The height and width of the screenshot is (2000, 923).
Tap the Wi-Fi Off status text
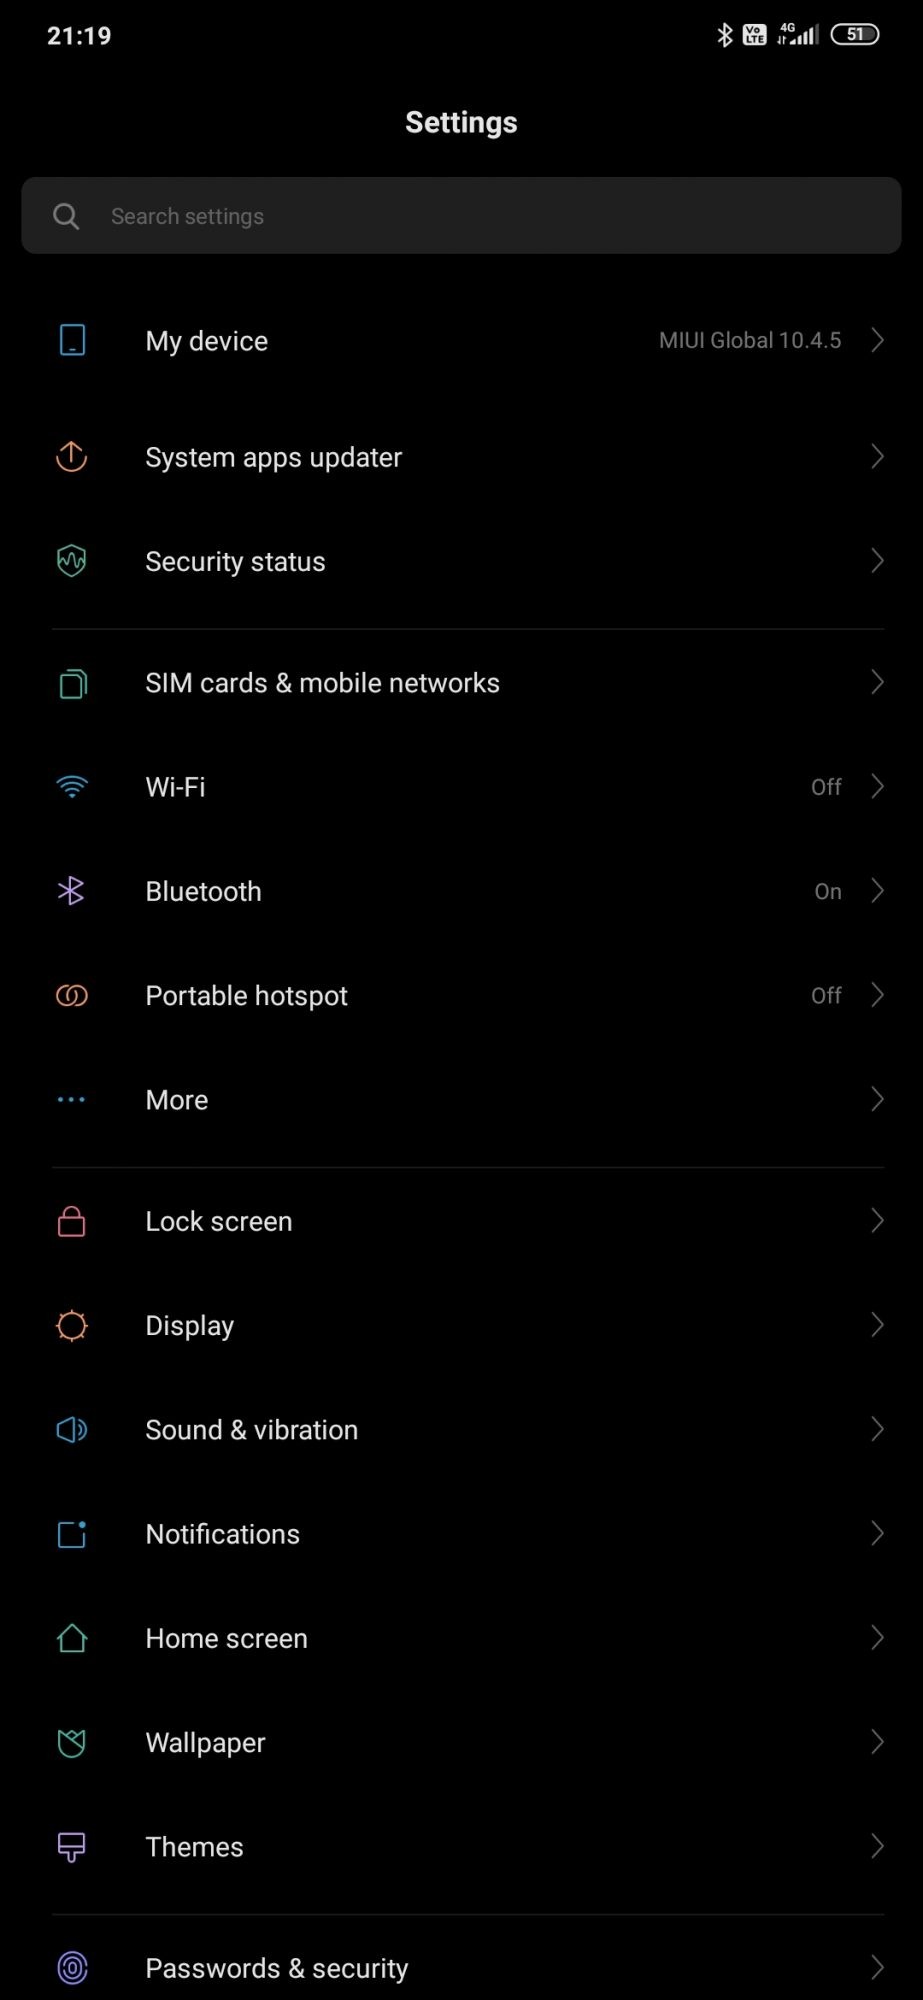pos(826,787)
